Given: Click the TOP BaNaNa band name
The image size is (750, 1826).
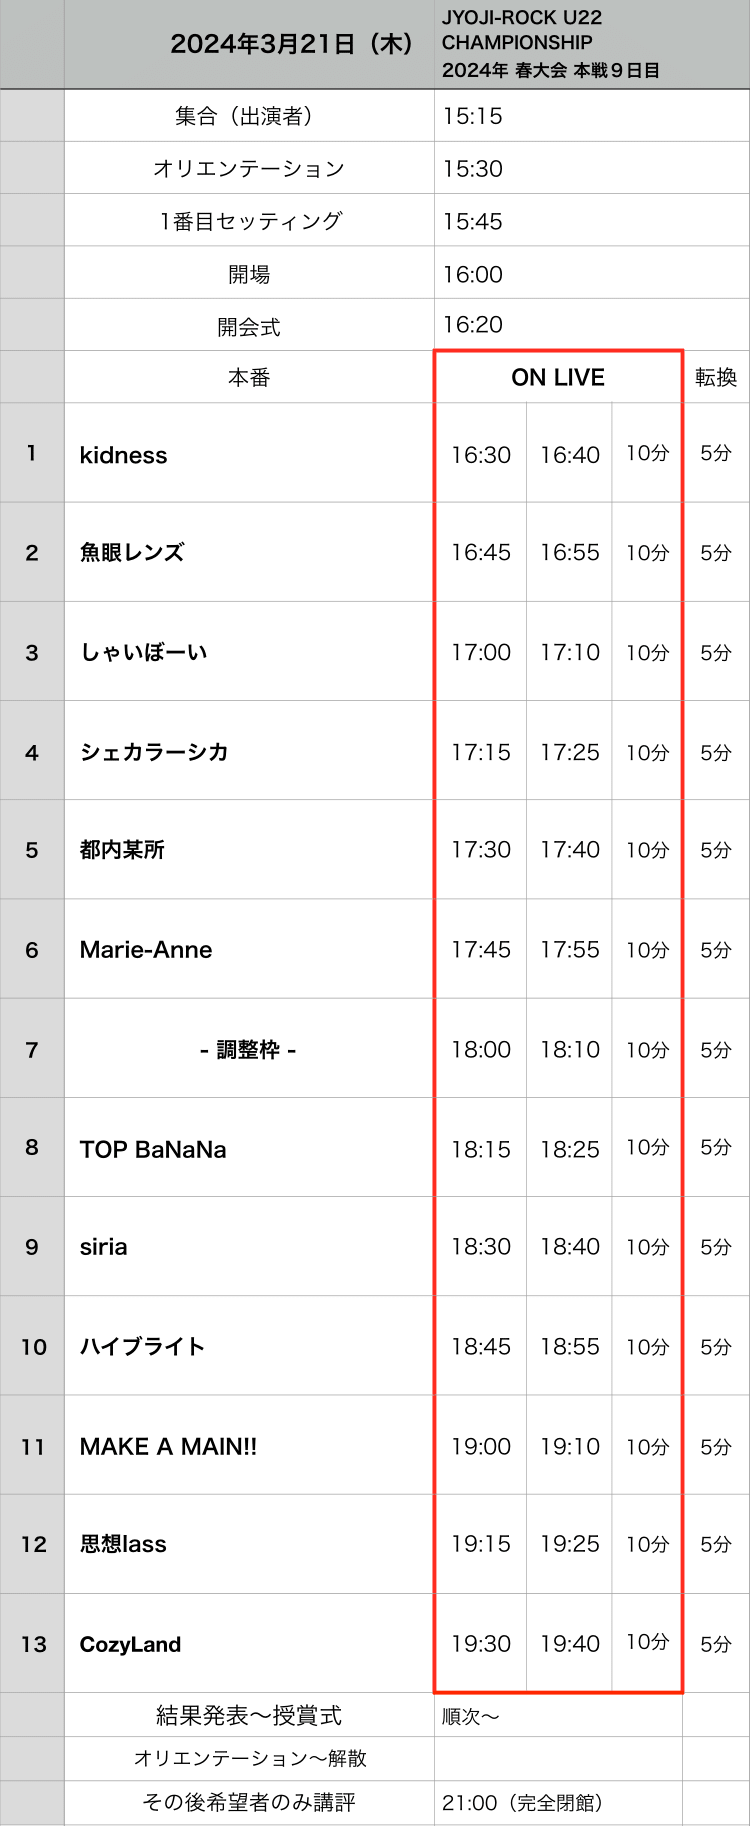Looking at the screenshot, I should click(x=153, y=1149).
